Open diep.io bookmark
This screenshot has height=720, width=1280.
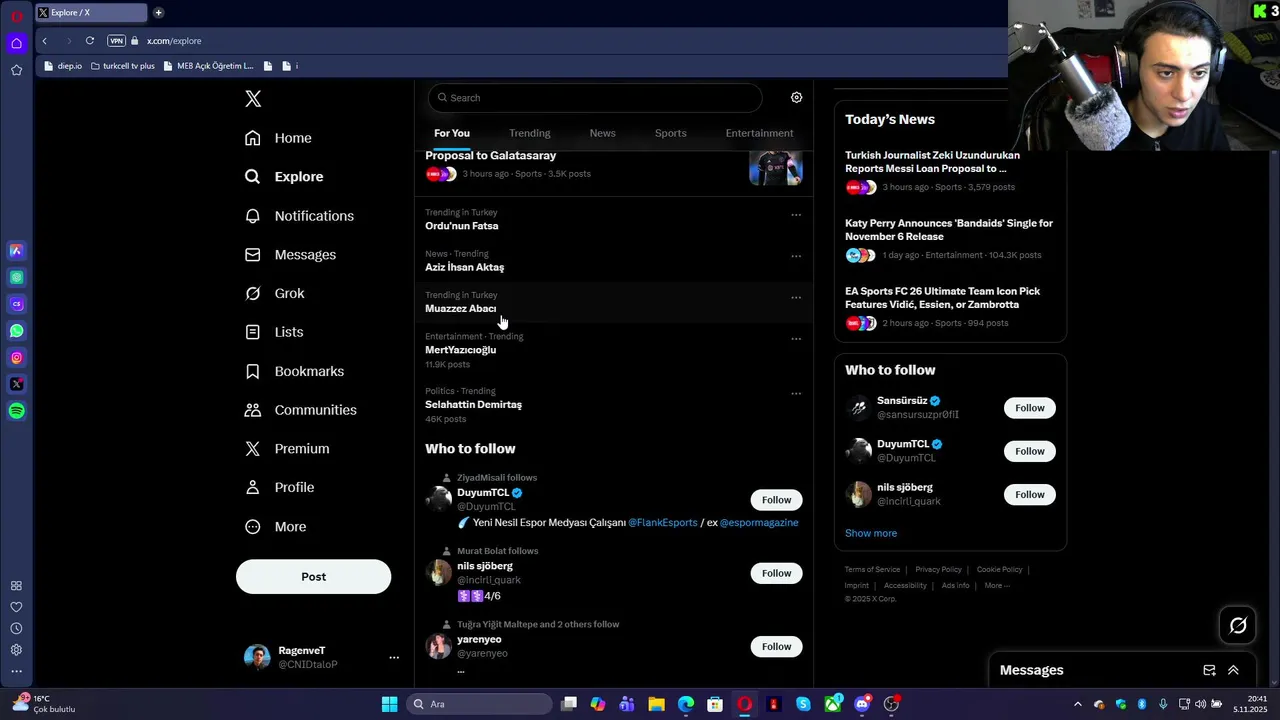[x=63, y=66]
